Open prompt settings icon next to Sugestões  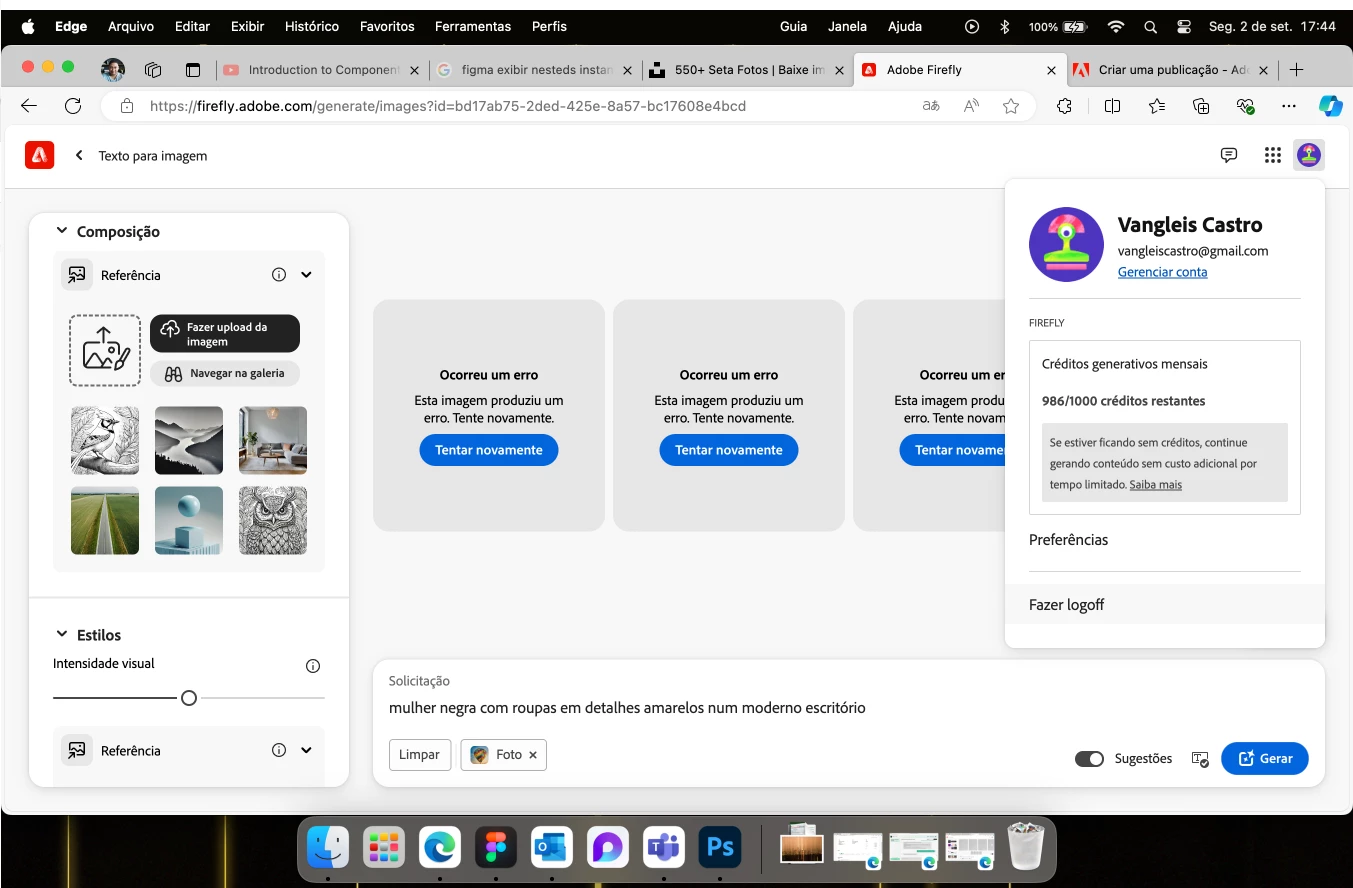tap(1200, 759)
